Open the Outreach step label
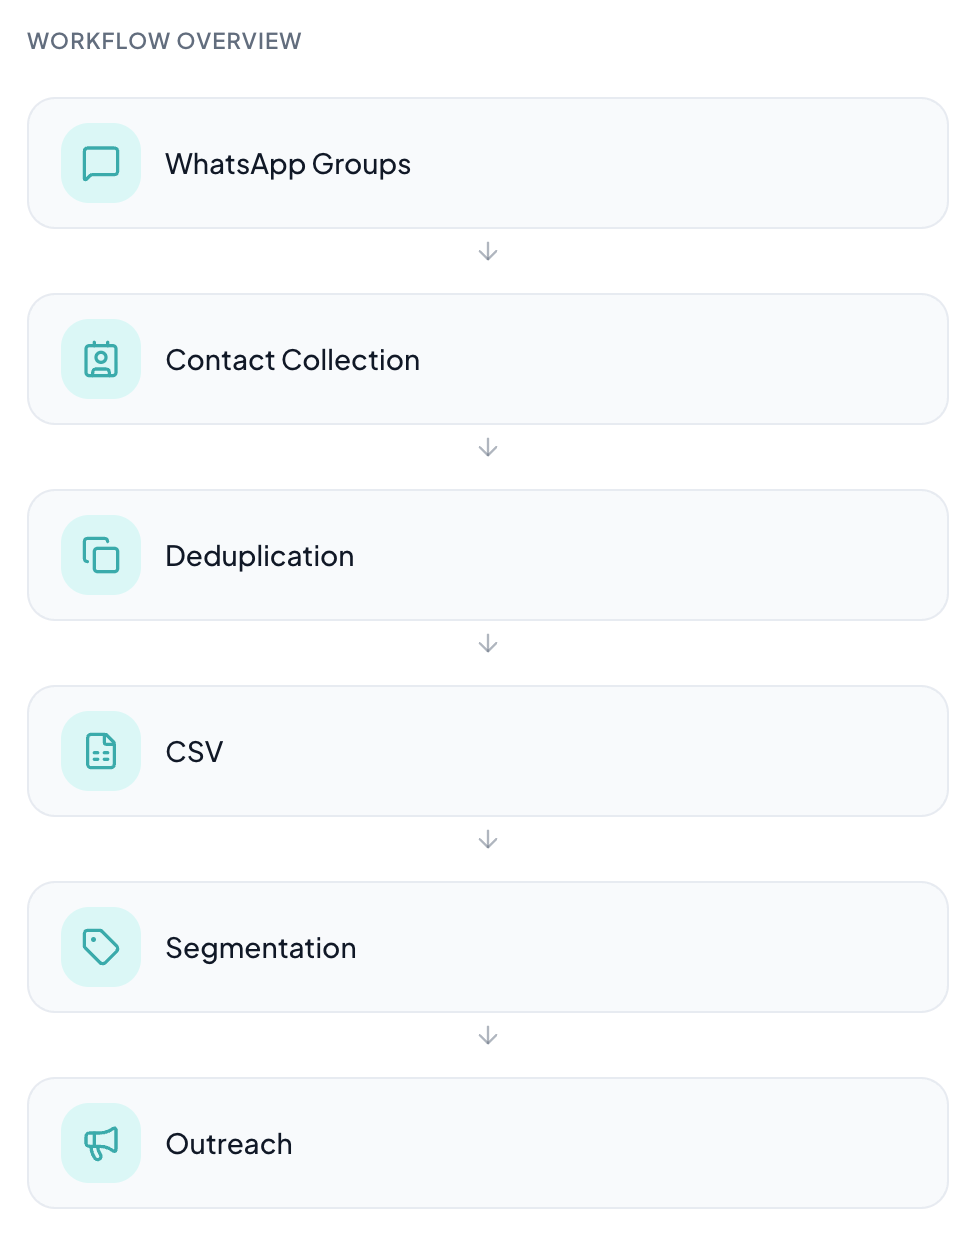978x1244 pixels. coord(229,1144)
